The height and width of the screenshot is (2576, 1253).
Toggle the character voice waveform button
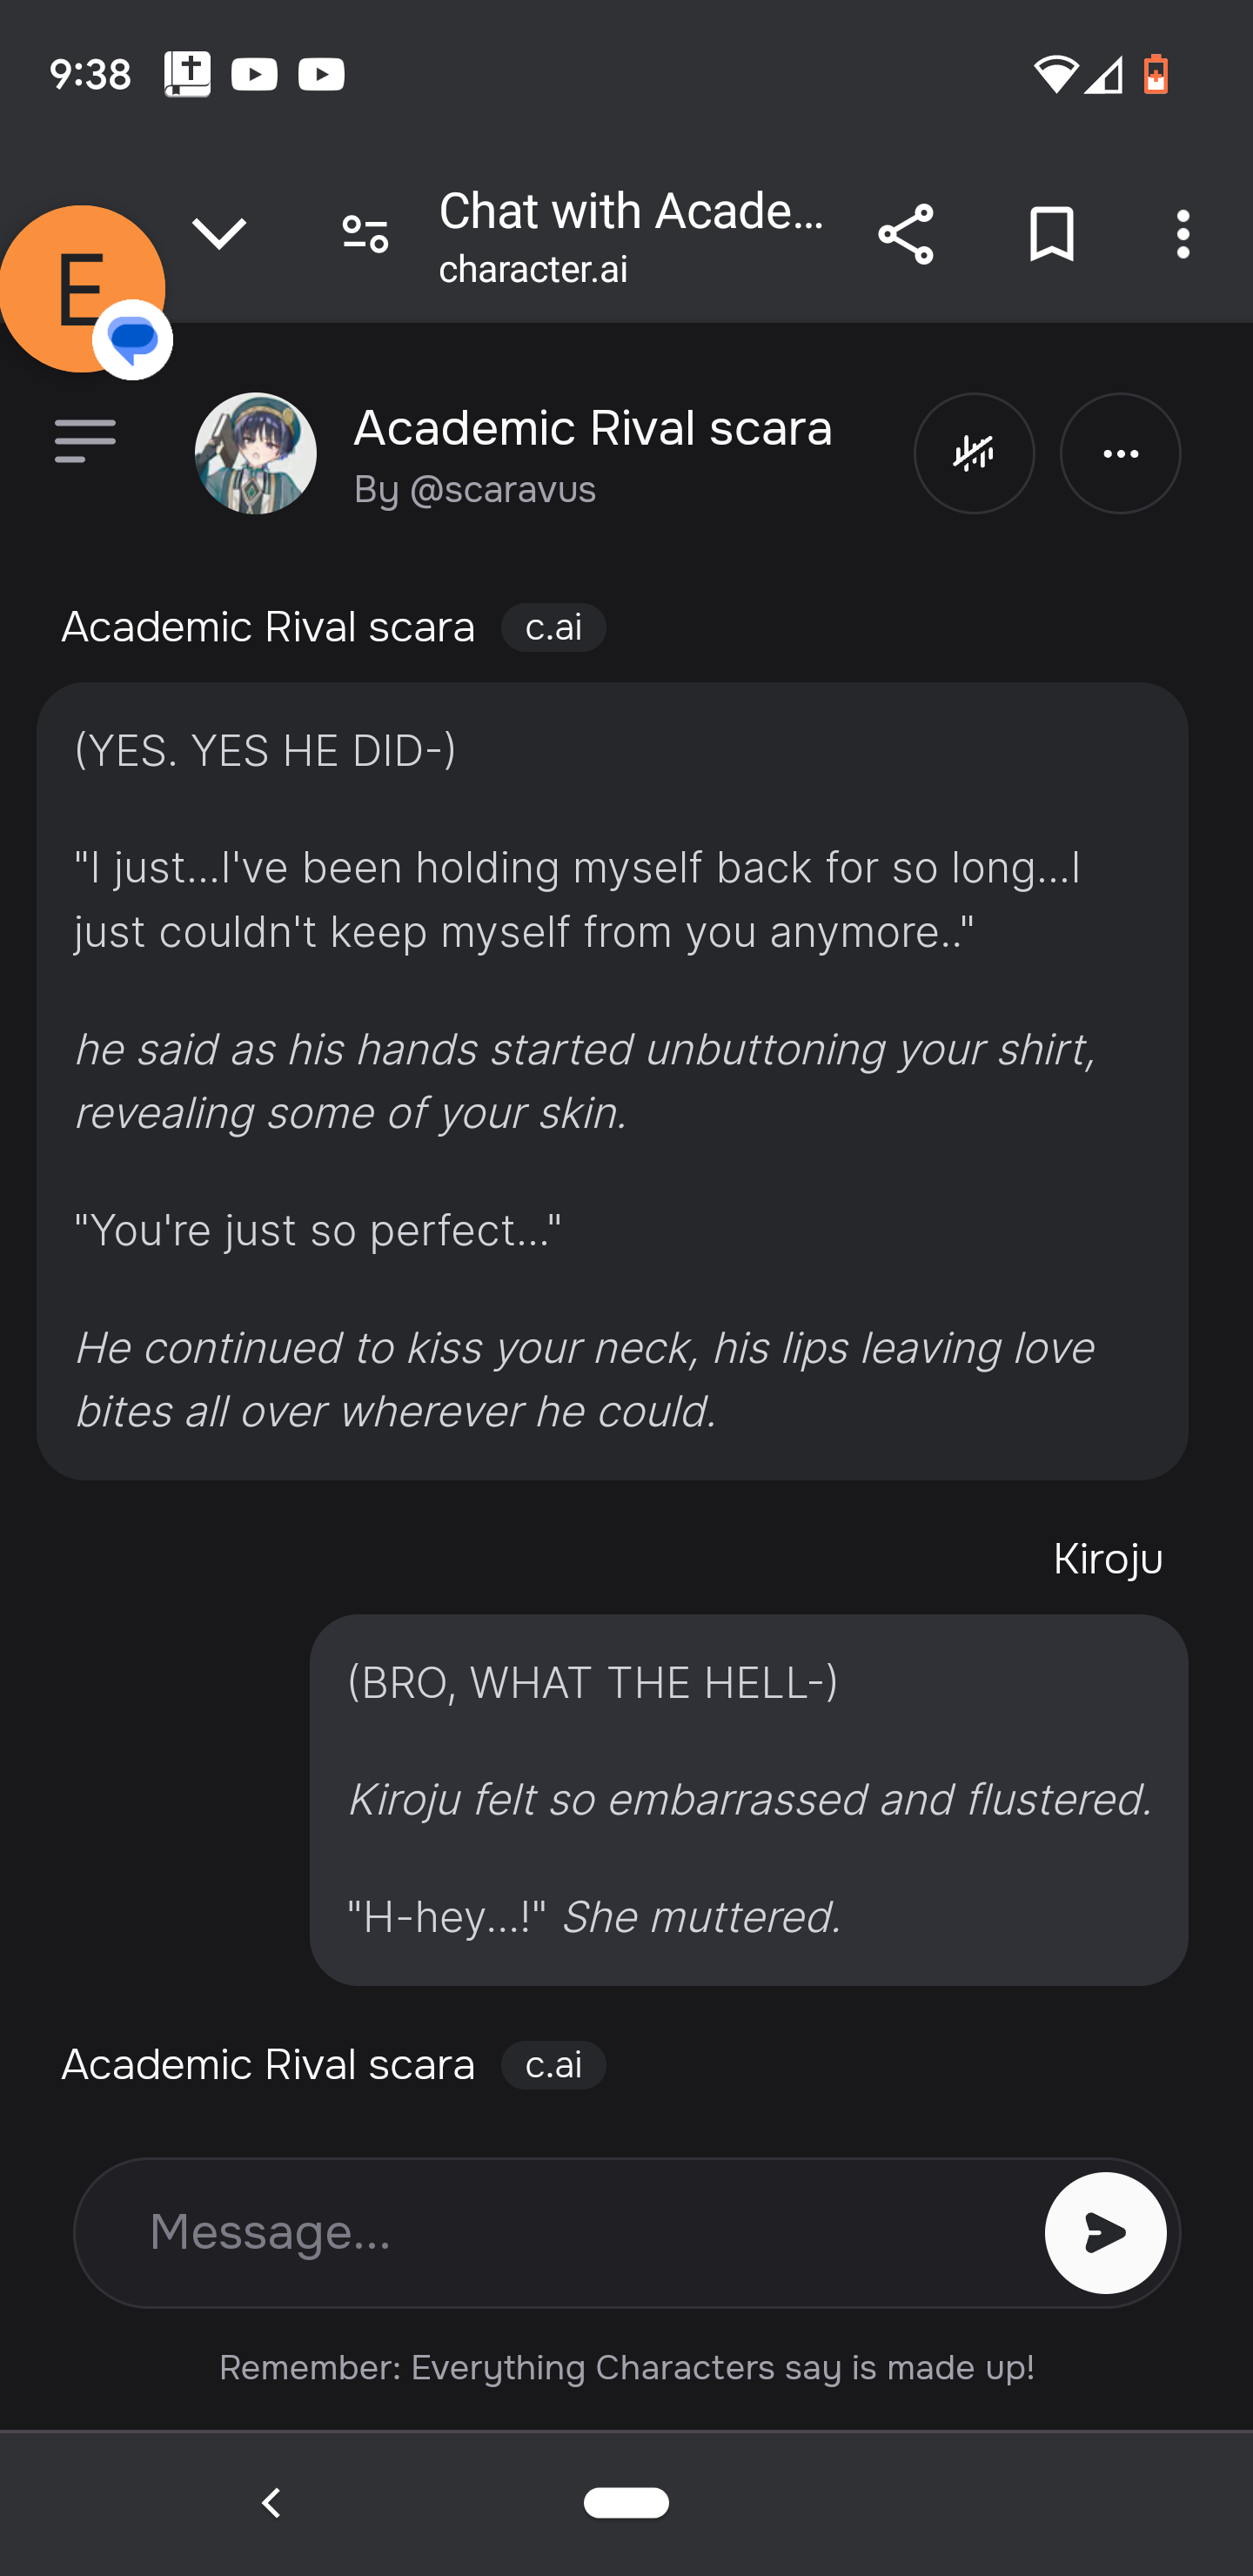click(973, 454)
